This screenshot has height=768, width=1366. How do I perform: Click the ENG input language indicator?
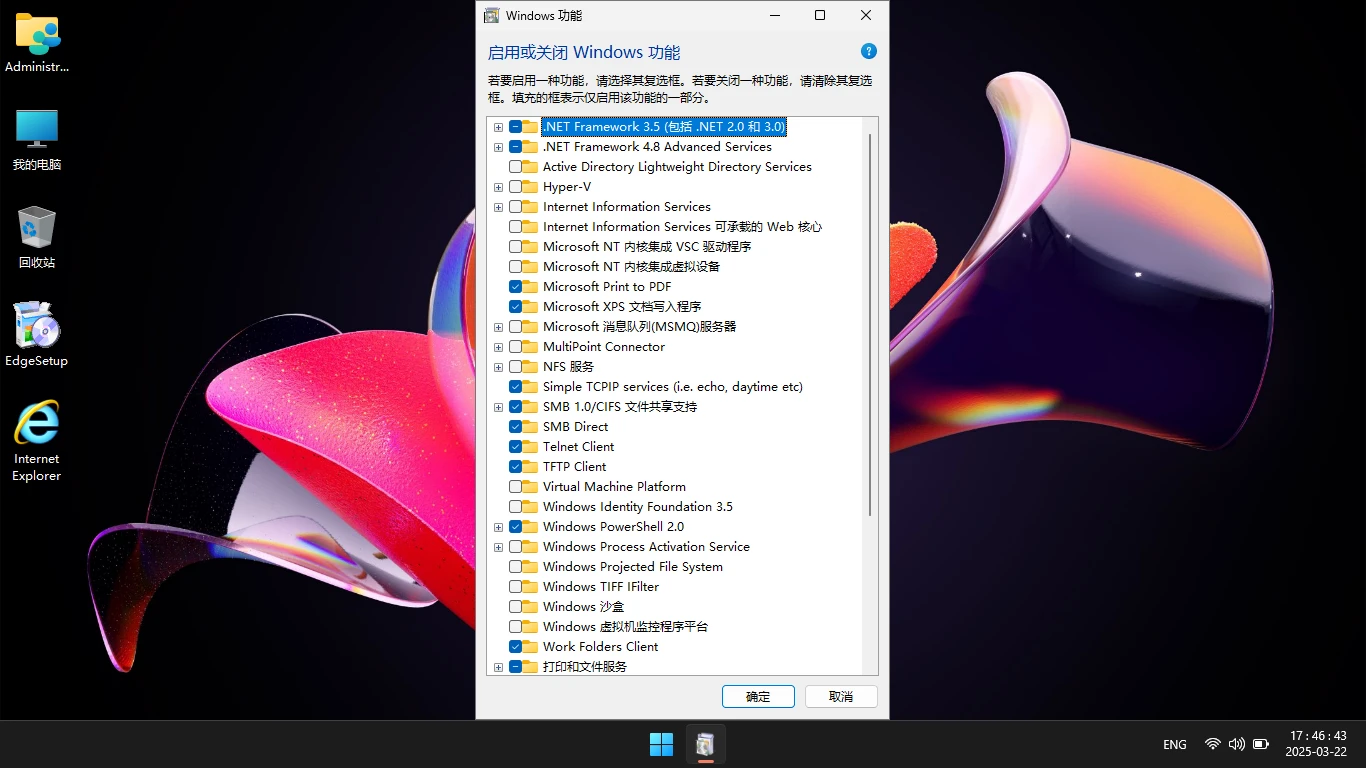click(1175, 744)
